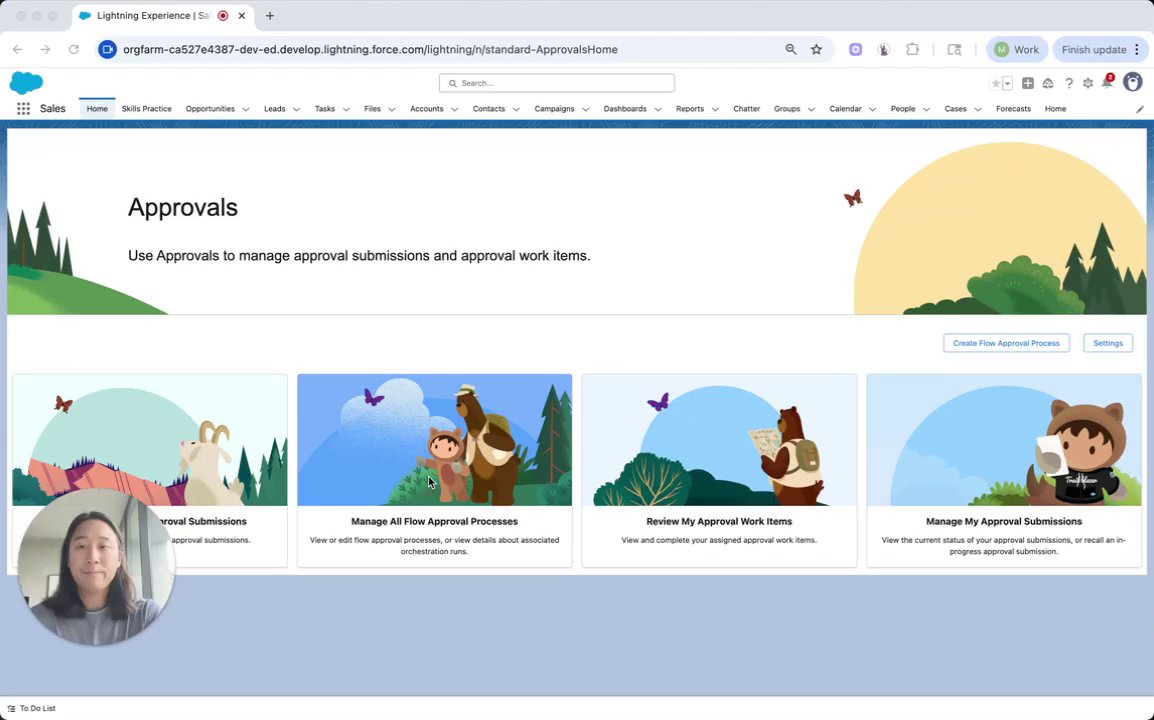Open the Accounts tab

pyautogui.click(x=427, y=109)
